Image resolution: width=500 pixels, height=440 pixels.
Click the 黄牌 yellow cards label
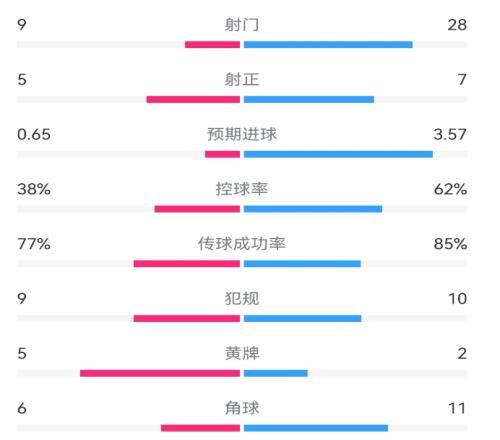pos(242,353)
